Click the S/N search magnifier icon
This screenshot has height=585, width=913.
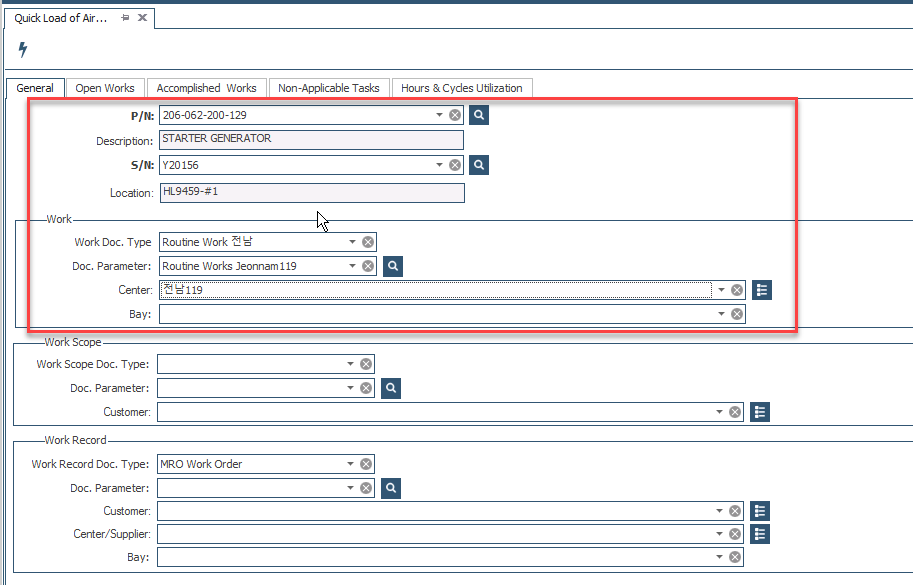(x=479, y=165)
